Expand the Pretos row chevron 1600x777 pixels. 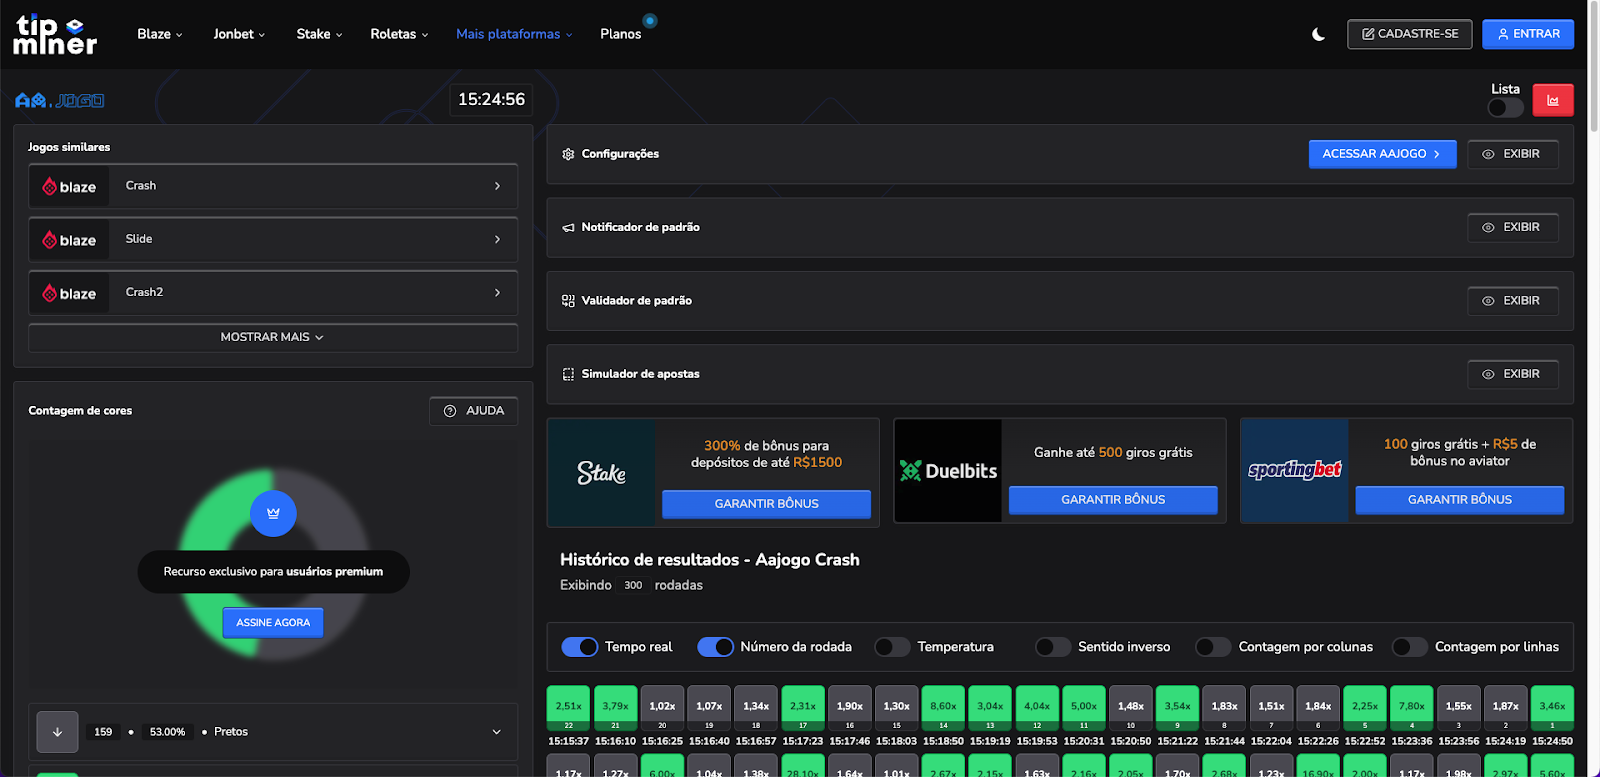[497, 732]
